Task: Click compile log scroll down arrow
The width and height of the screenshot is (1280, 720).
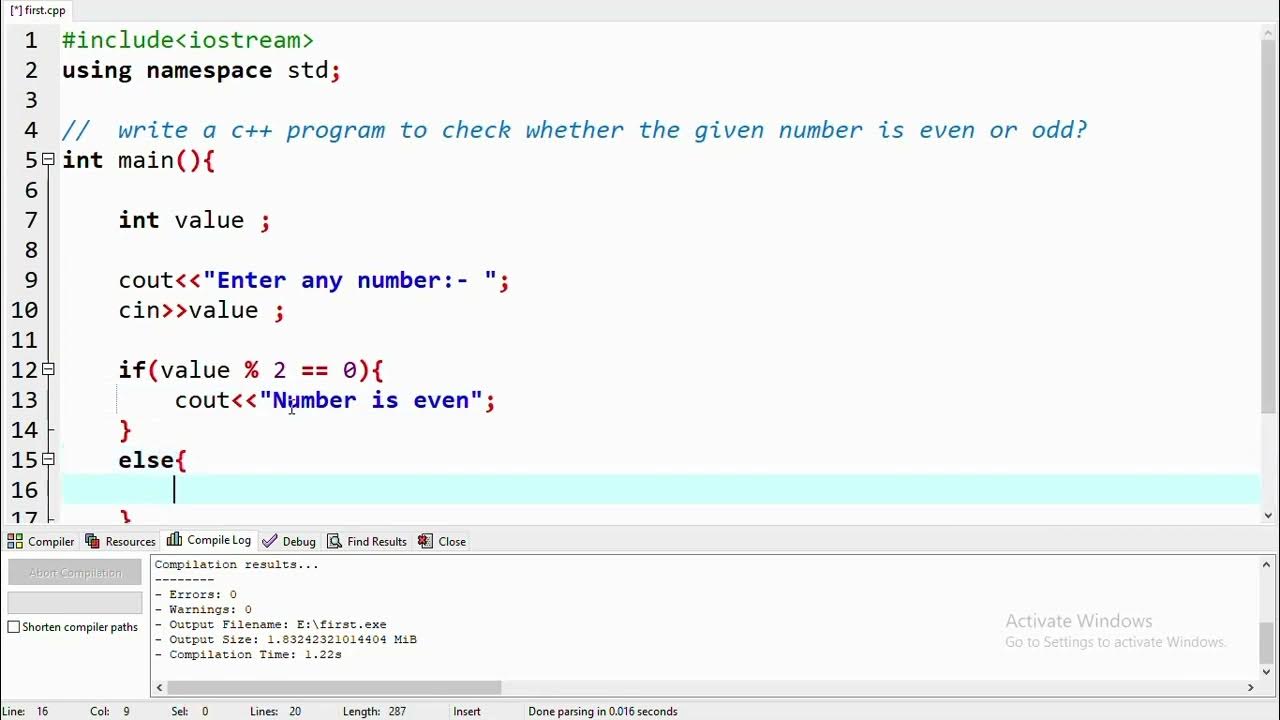Action: [1267, 672]
